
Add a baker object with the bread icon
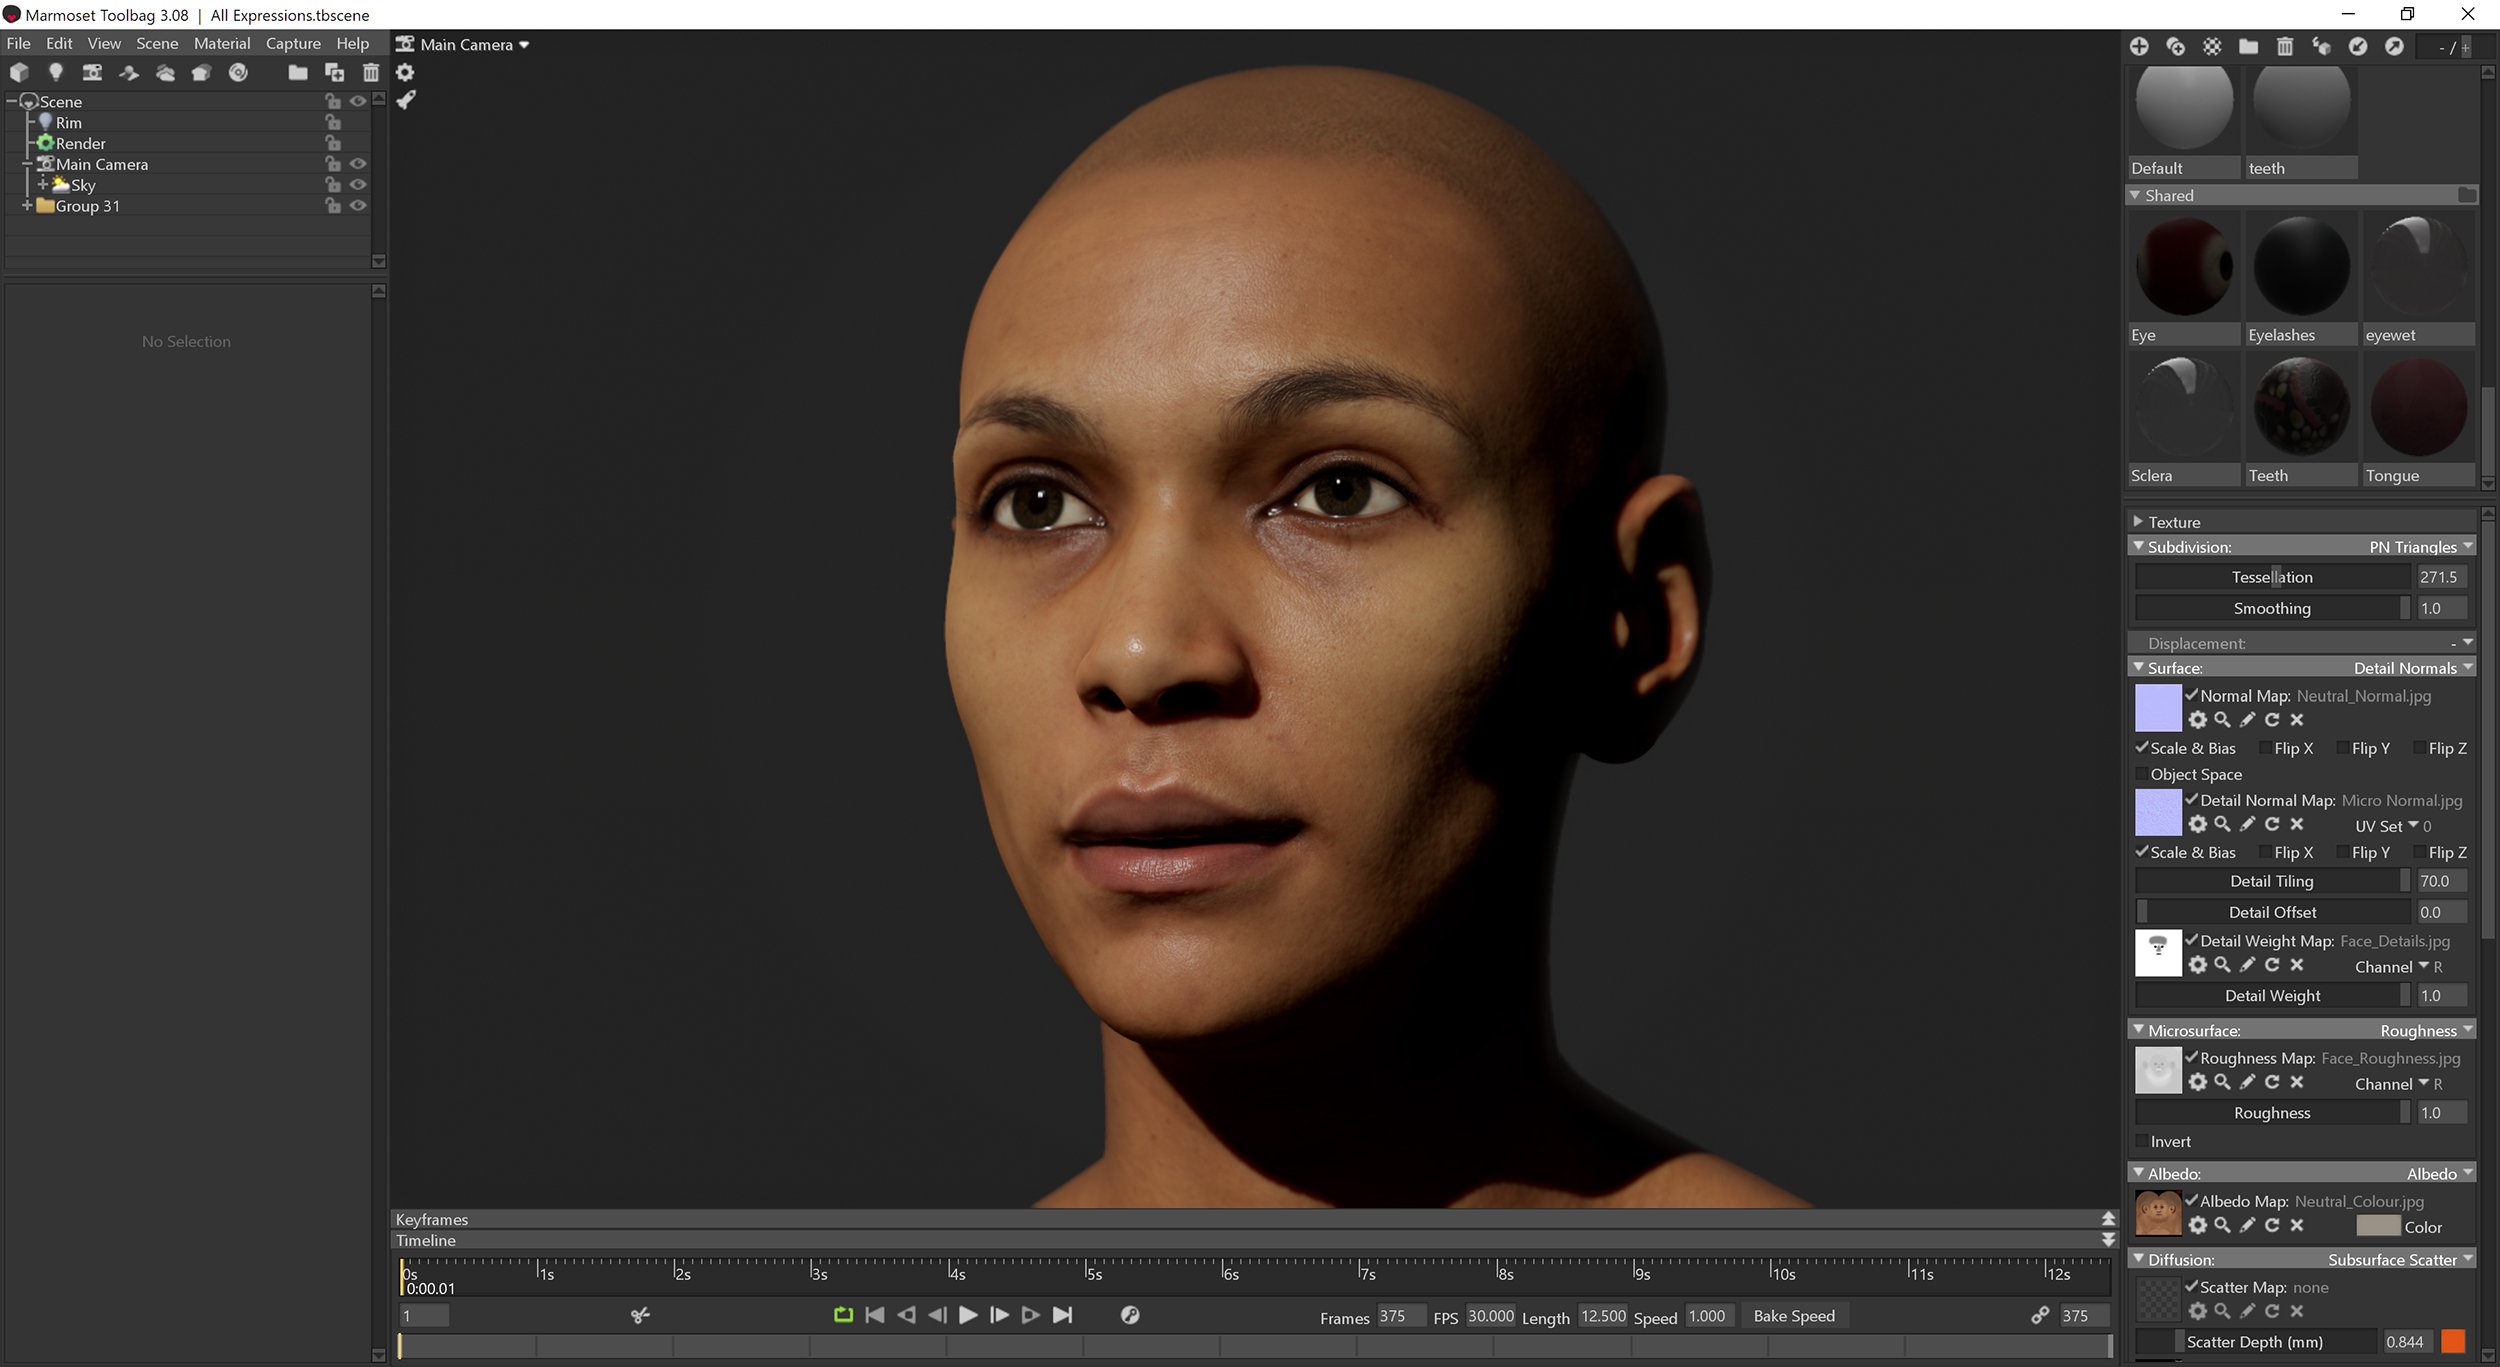[x=201, y=72]
